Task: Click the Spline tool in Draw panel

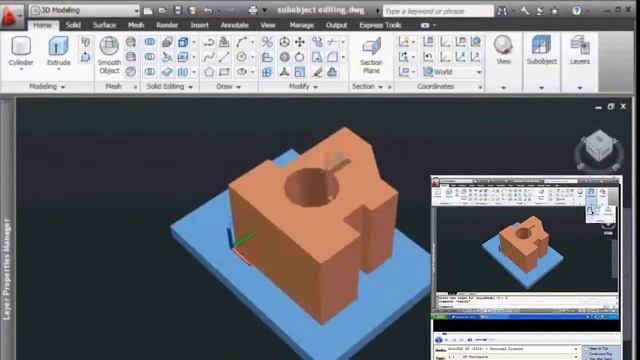Action: click(x=209, y=57)
